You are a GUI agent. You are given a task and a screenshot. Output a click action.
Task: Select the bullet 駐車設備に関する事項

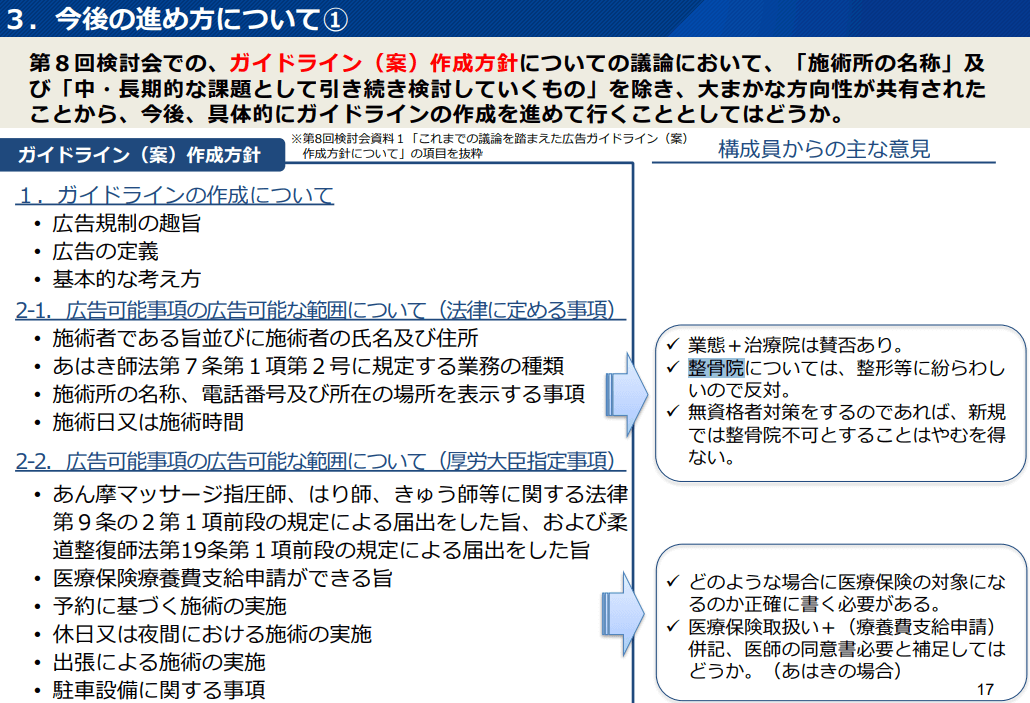[159, 690]
